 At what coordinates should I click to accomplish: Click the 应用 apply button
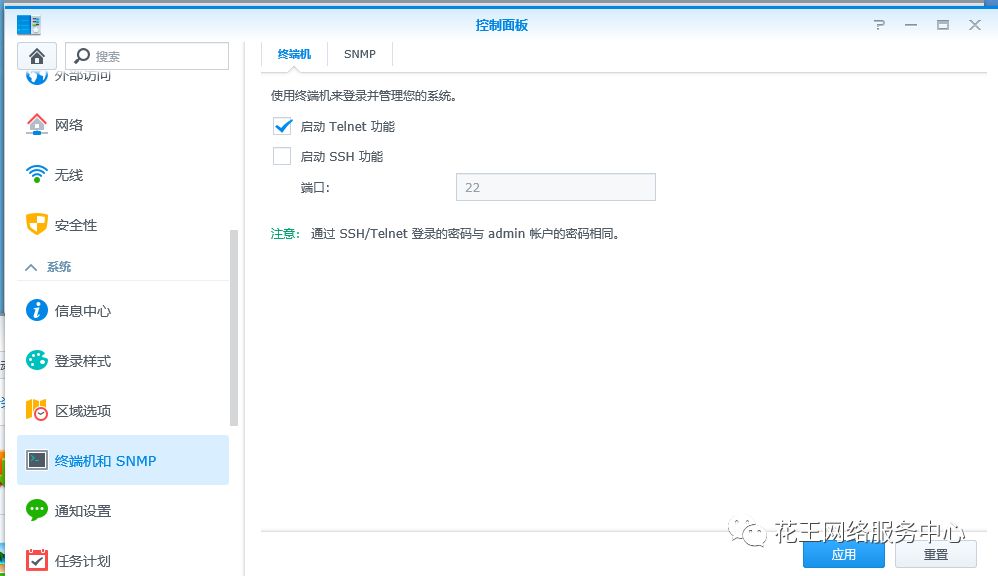point(843,554)
